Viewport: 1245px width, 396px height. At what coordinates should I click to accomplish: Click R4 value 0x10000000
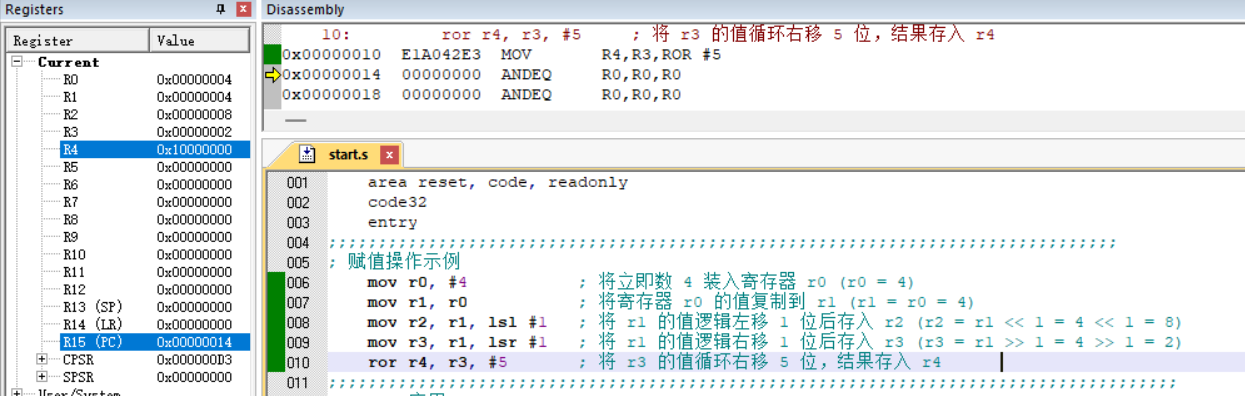coord(194,149)
